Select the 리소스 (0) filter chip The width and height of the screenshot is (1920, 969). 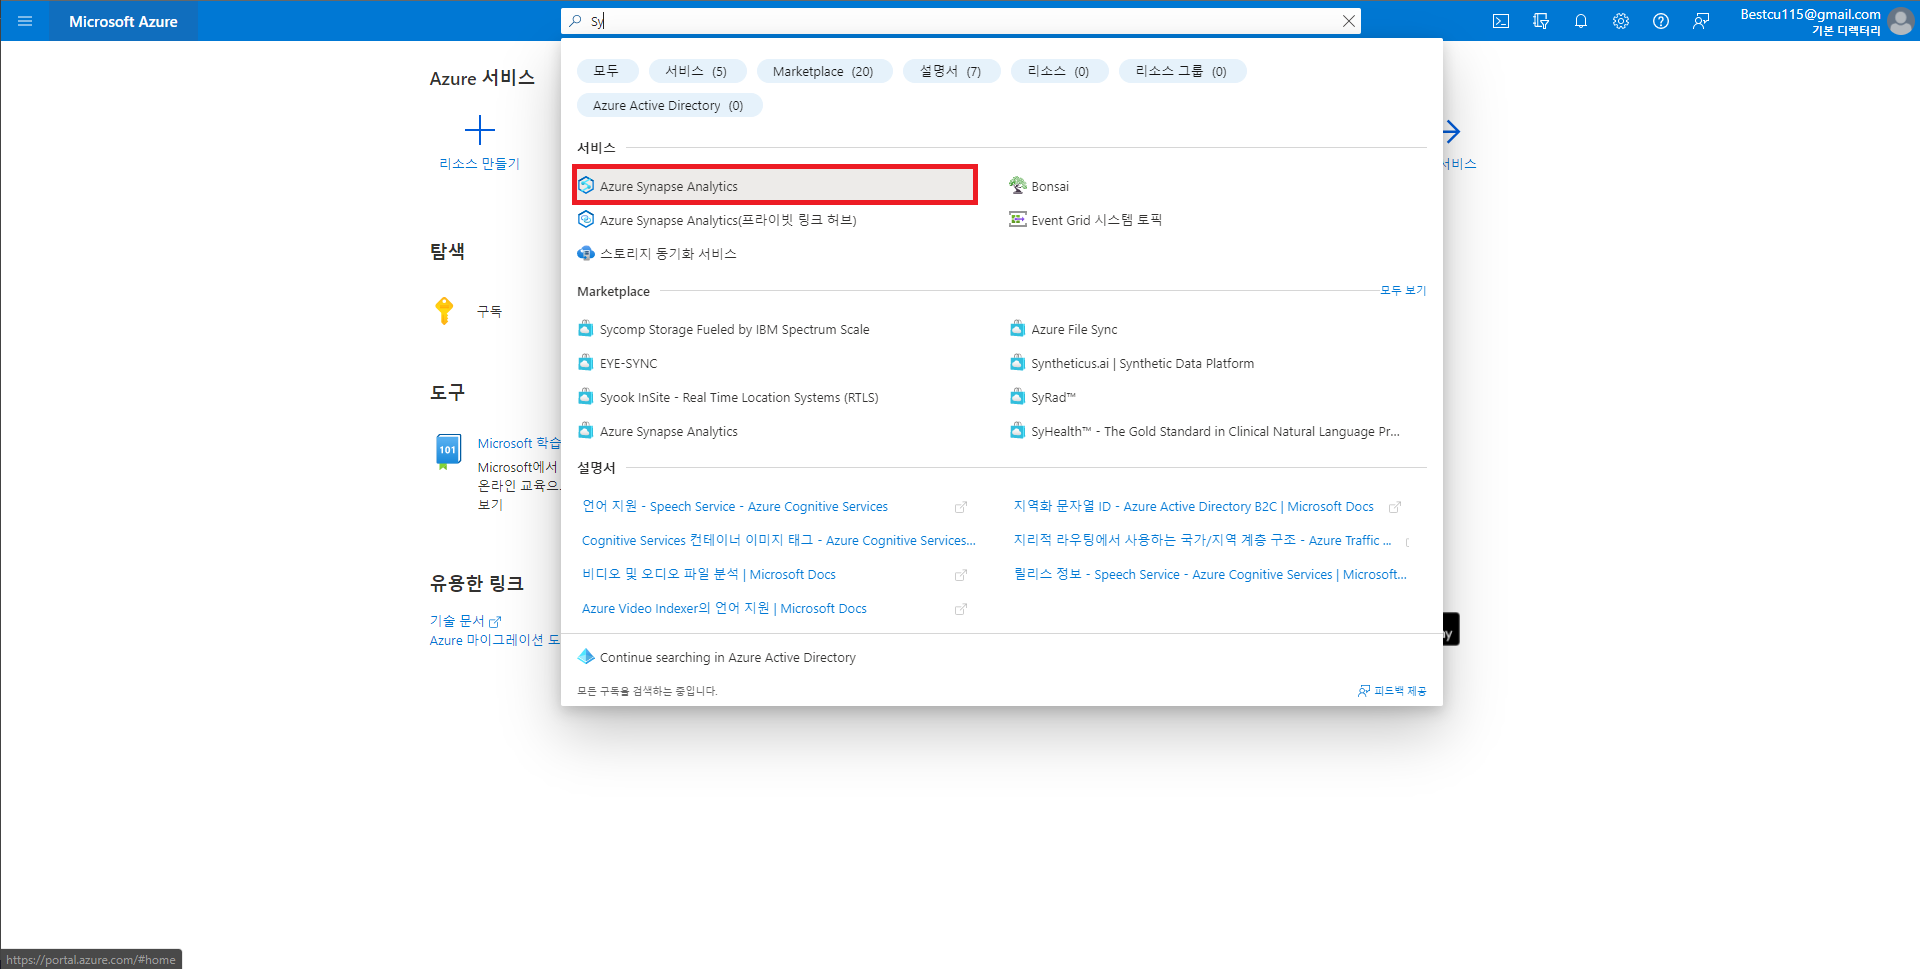pos(1059,71)
